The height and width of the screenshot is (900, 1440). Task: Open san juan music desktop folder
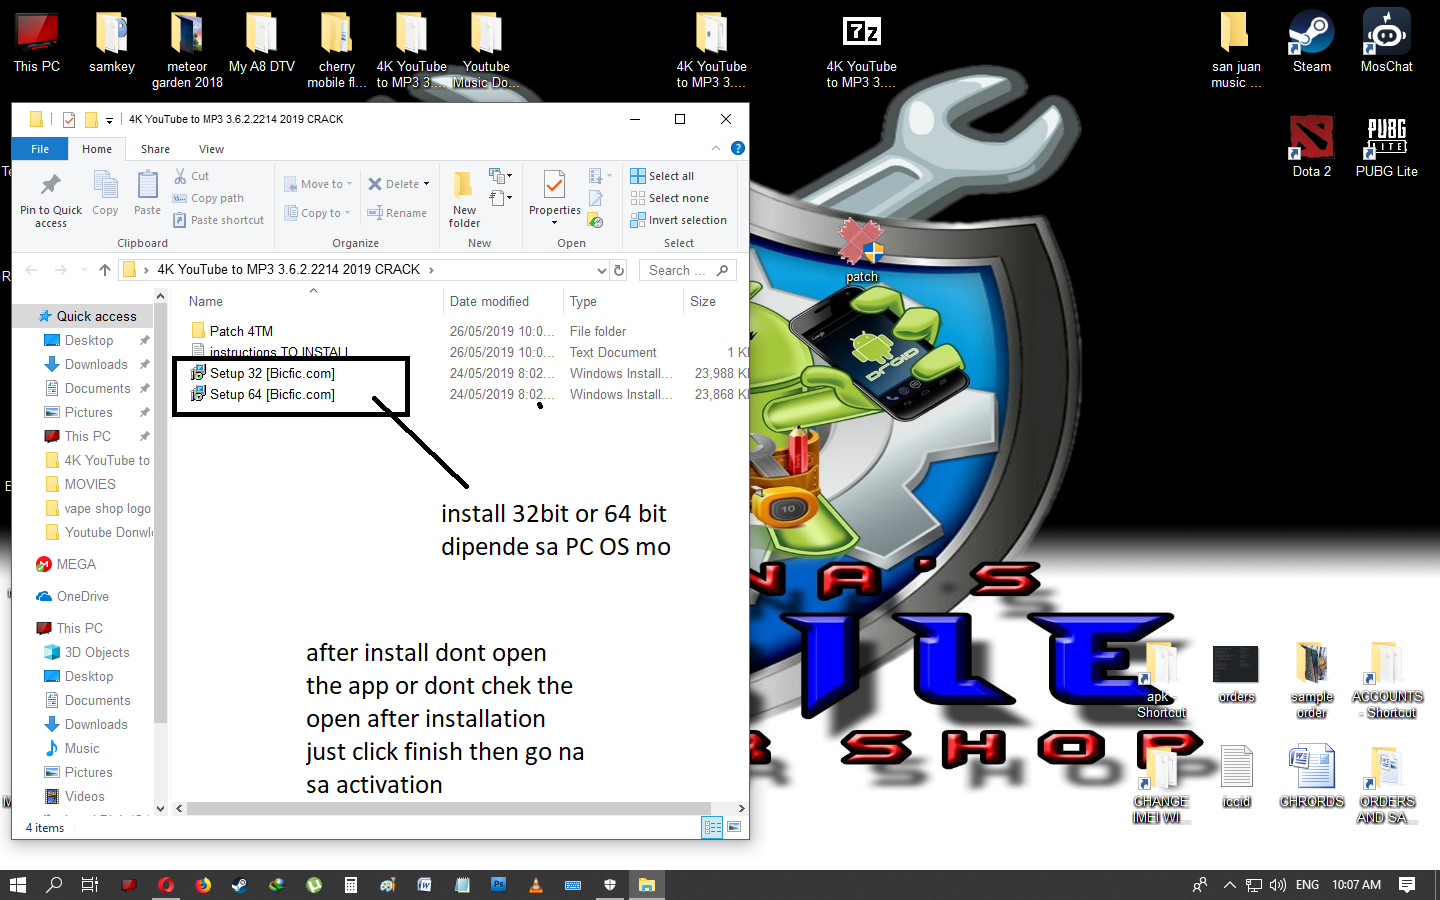1236,50
